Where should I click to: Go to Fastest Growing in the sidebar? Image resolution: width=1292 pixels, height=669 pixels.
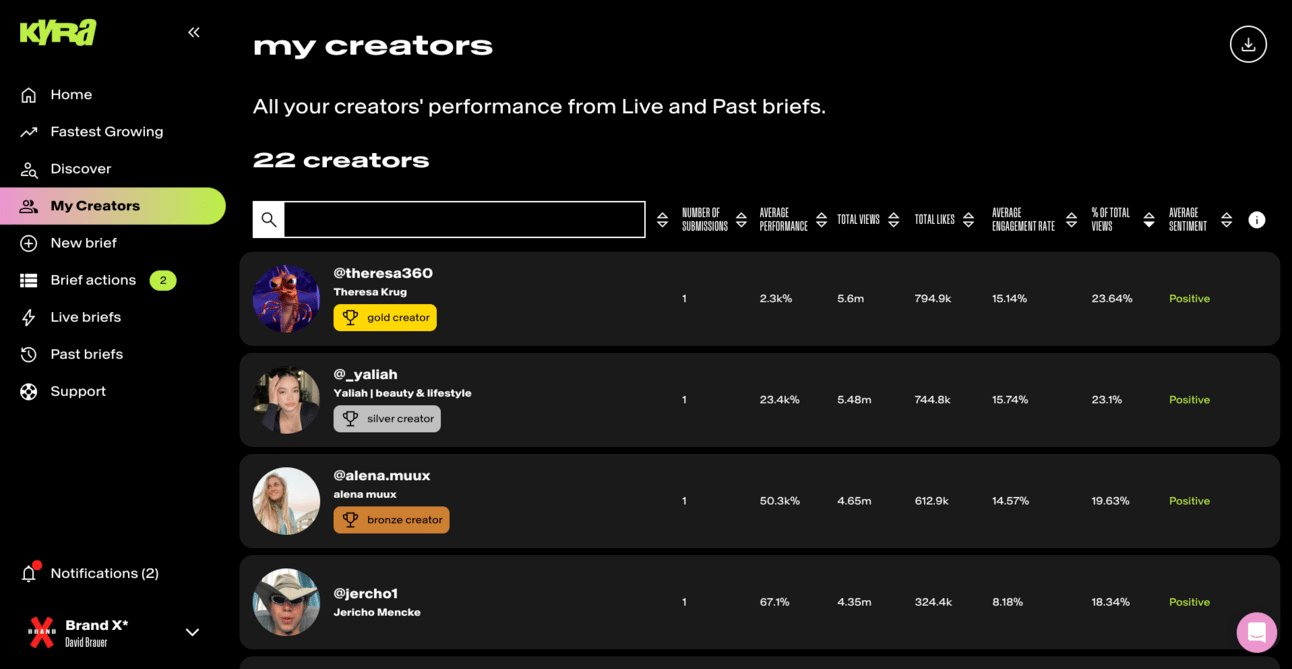(106, 132)
